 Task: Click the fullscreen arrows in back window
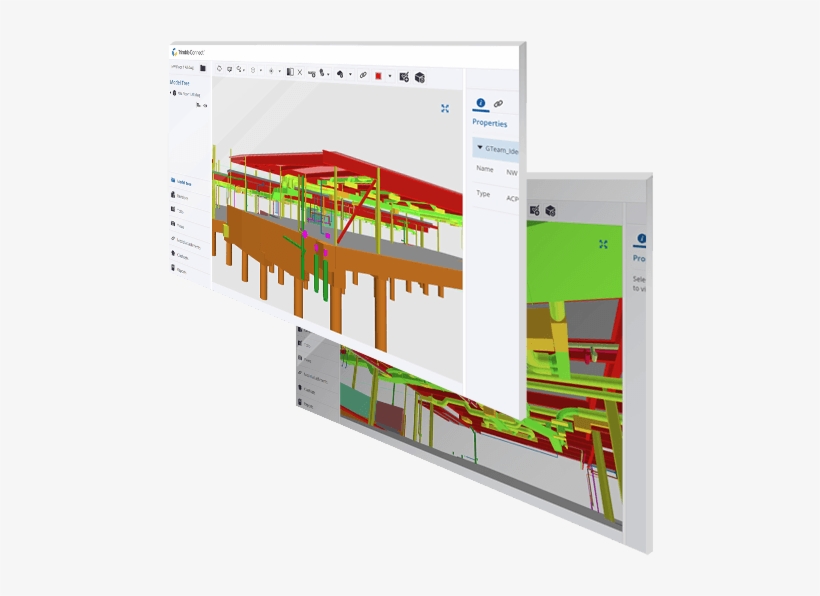[x=604, y=244]
